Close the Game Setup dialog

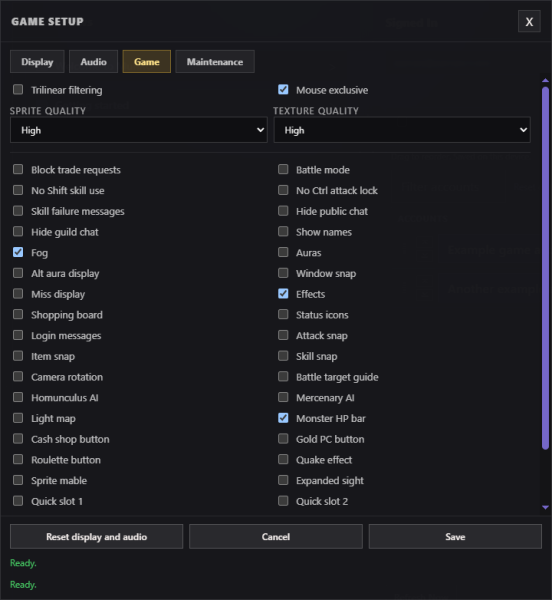coord(529,21)
